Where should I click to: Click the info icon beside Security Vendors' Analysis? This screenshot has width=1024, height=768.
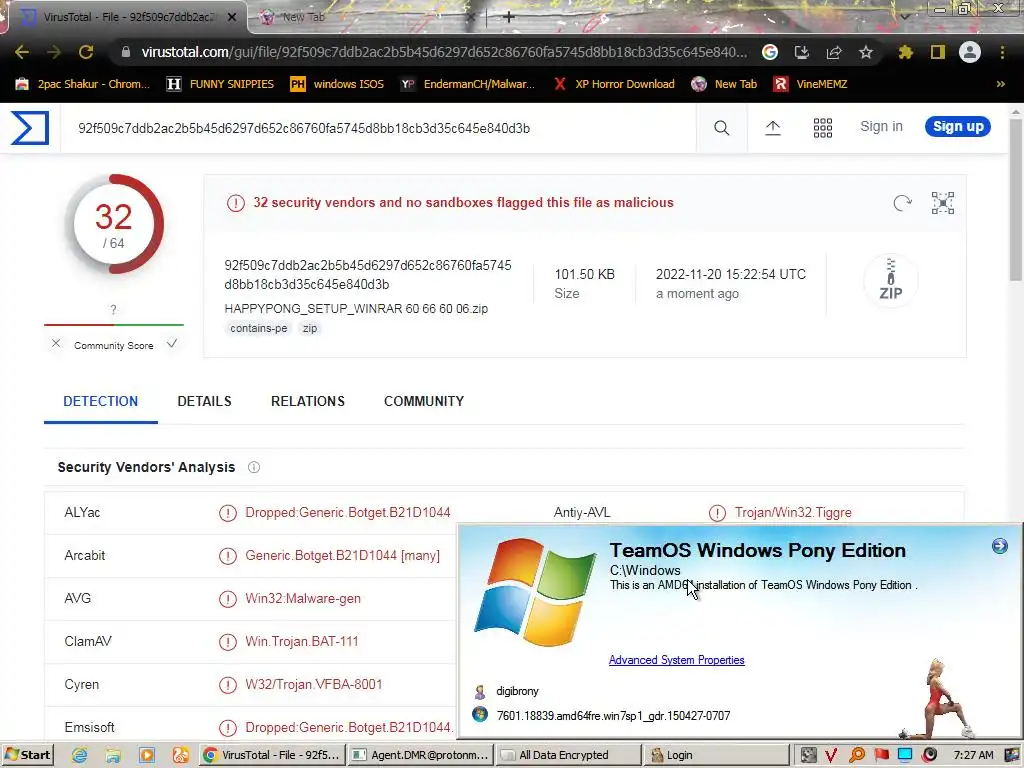coord(254,467)
